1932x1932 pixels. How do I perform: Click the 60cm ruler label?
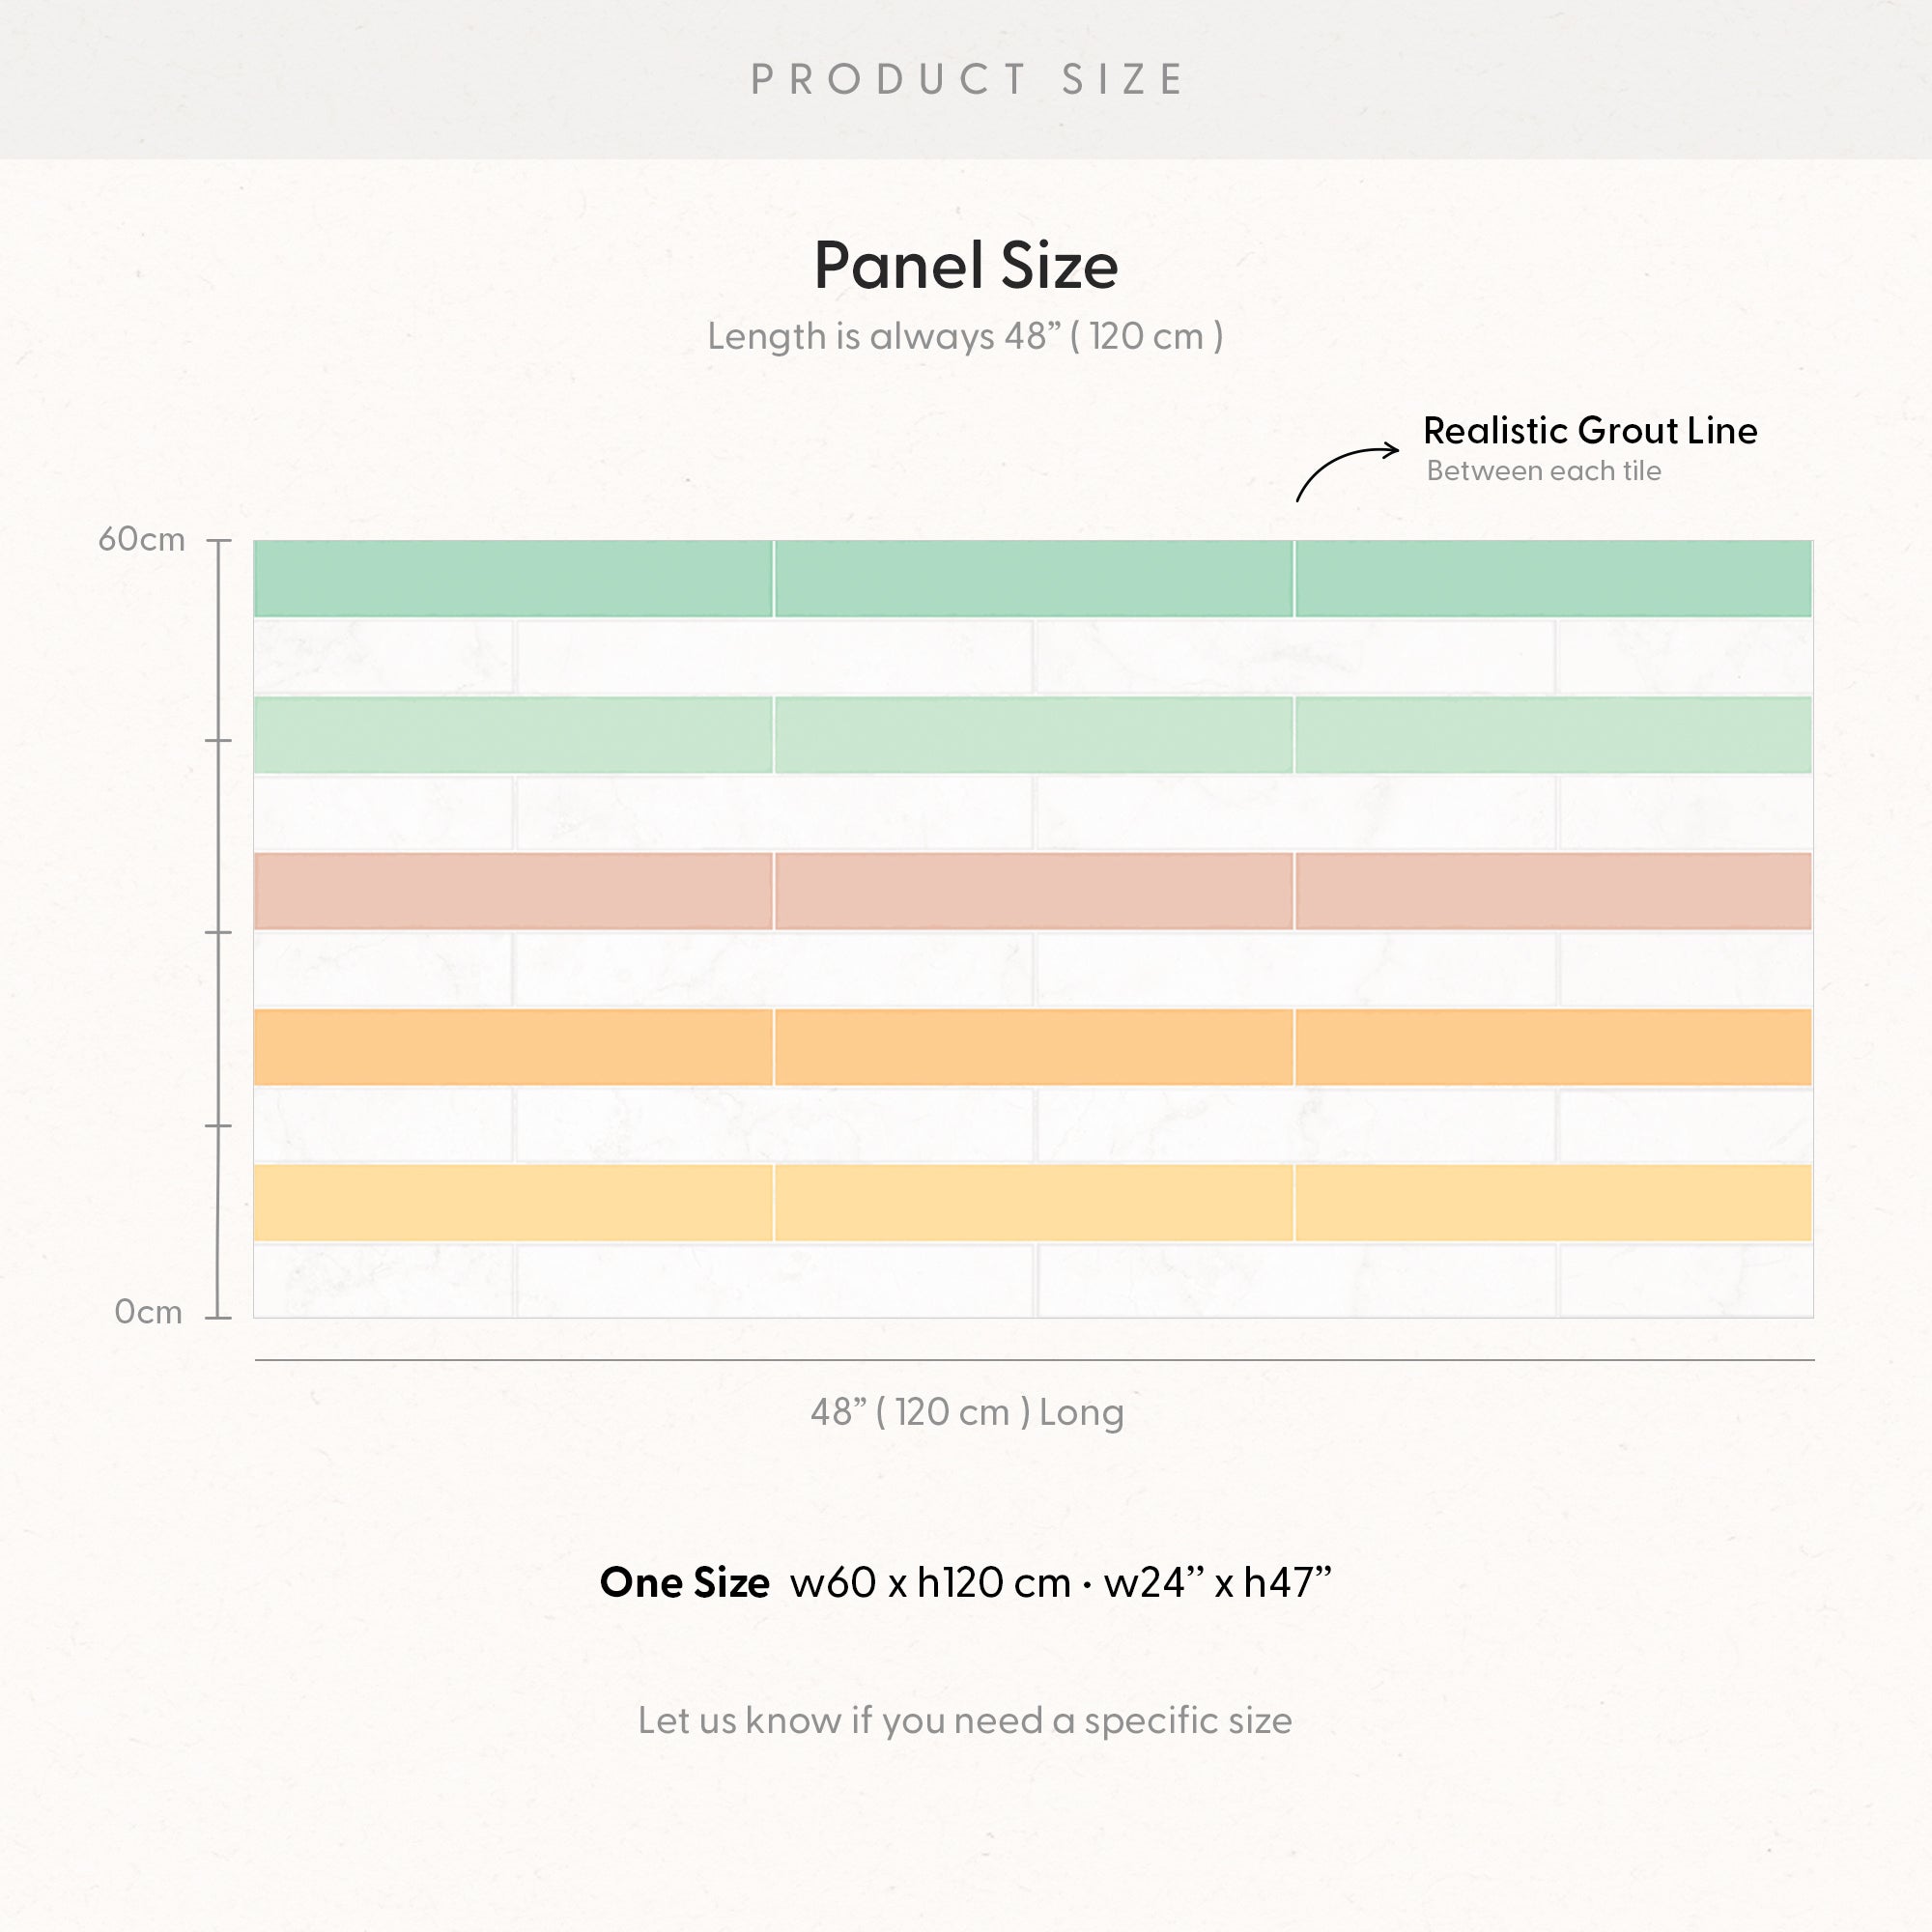[x=141, y=539]
